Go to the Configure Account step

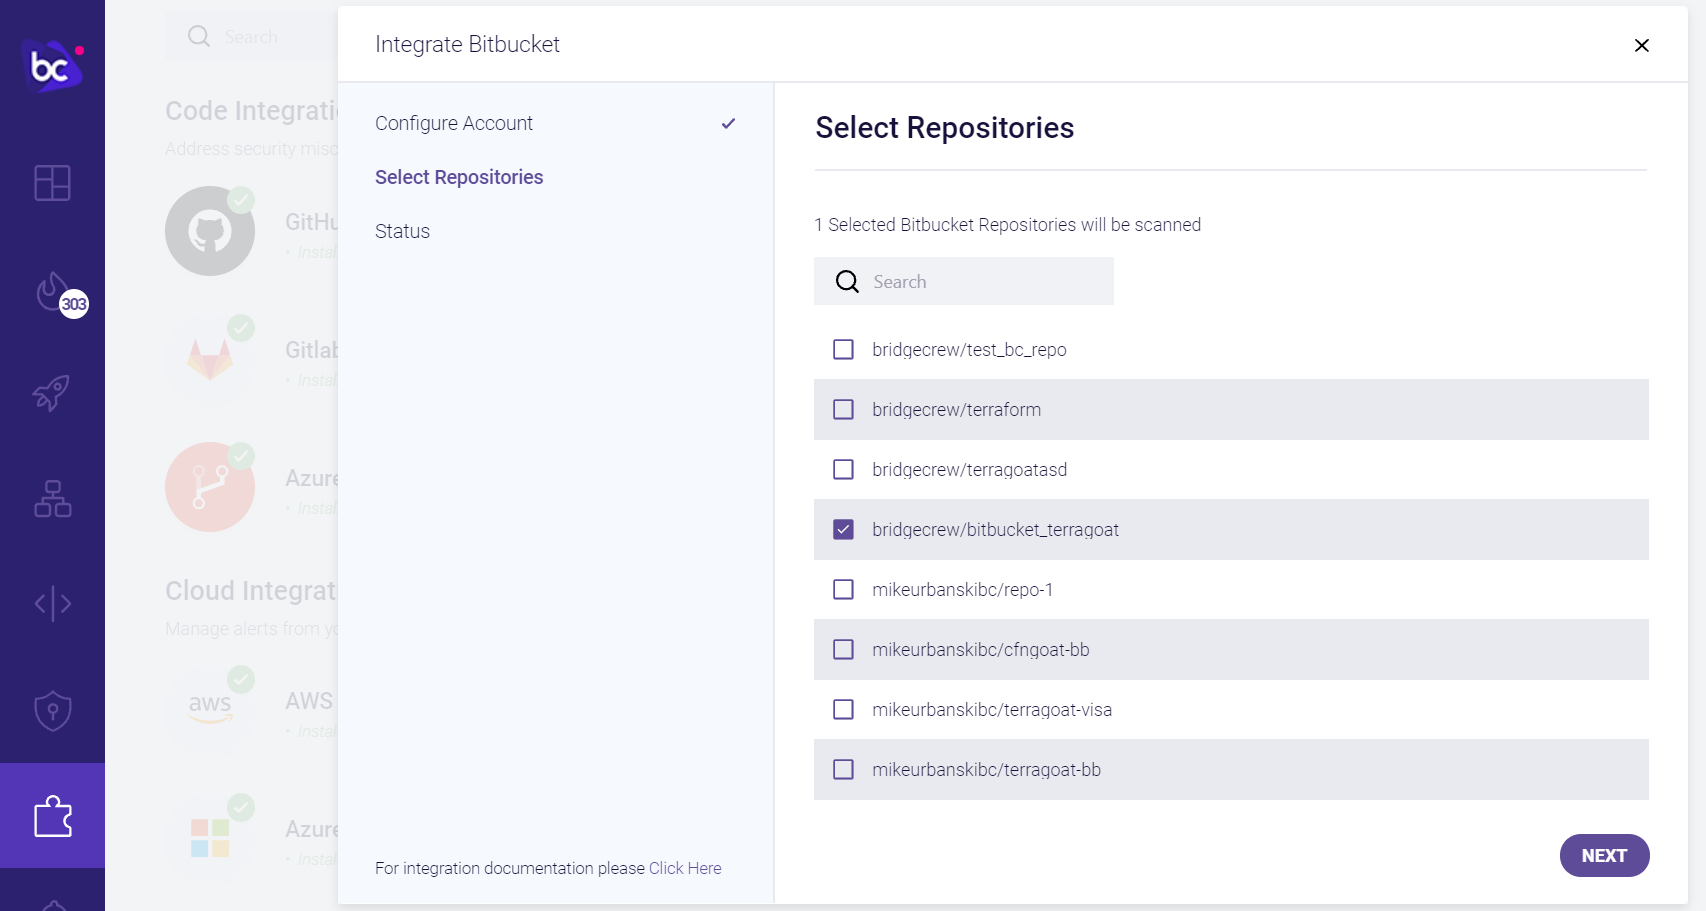[454, 123]
